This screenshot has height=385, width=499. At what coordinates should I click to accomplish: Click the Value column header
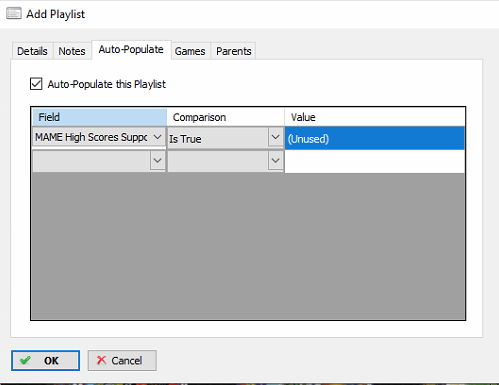coord(374,117)
